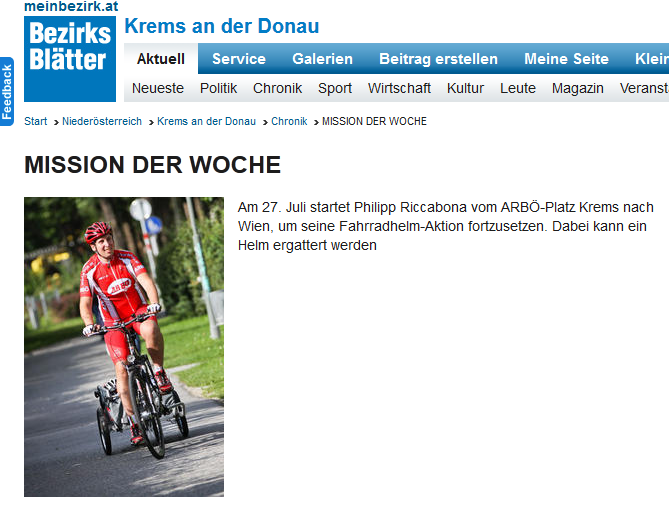Enlarge the cyclist article photo
669x510 pixels.
(124, 347)
